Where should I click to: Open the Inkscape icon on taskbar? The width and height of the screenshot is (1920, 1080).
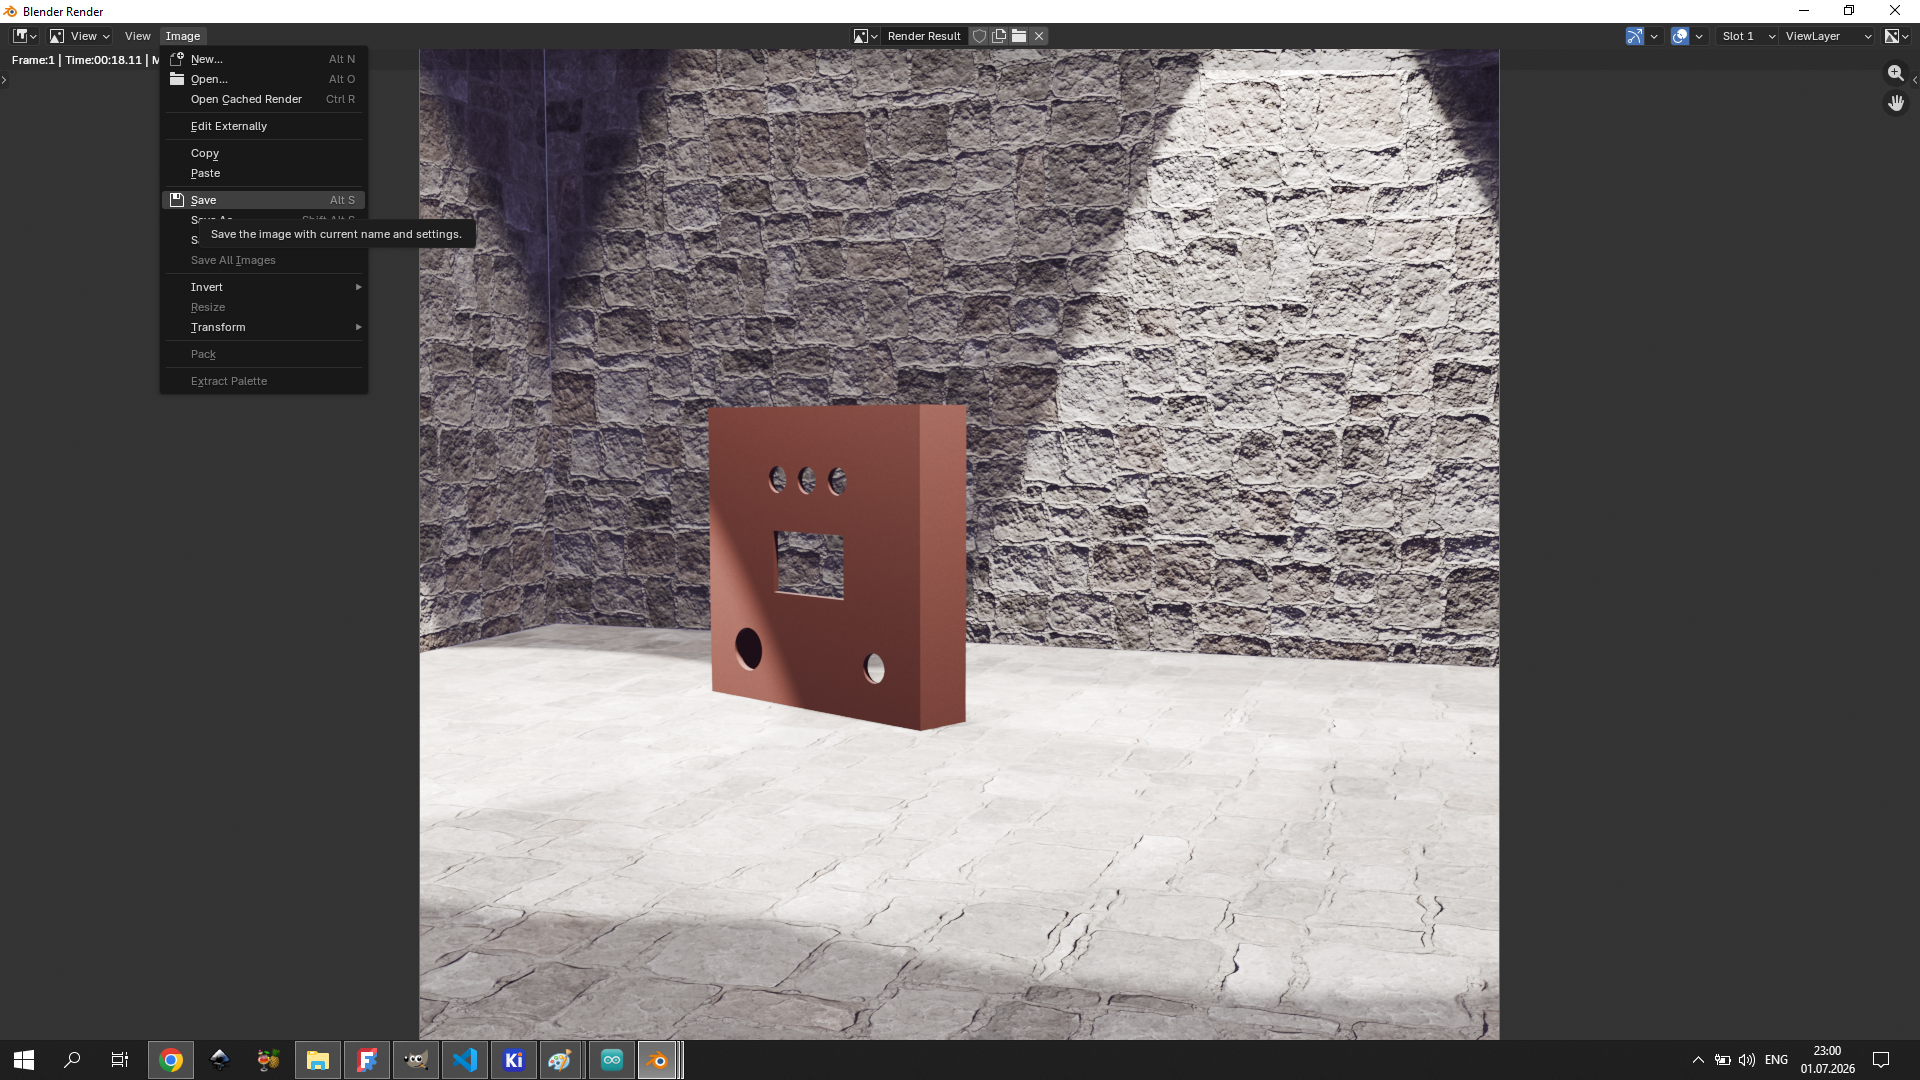(x=220, y=1060)
